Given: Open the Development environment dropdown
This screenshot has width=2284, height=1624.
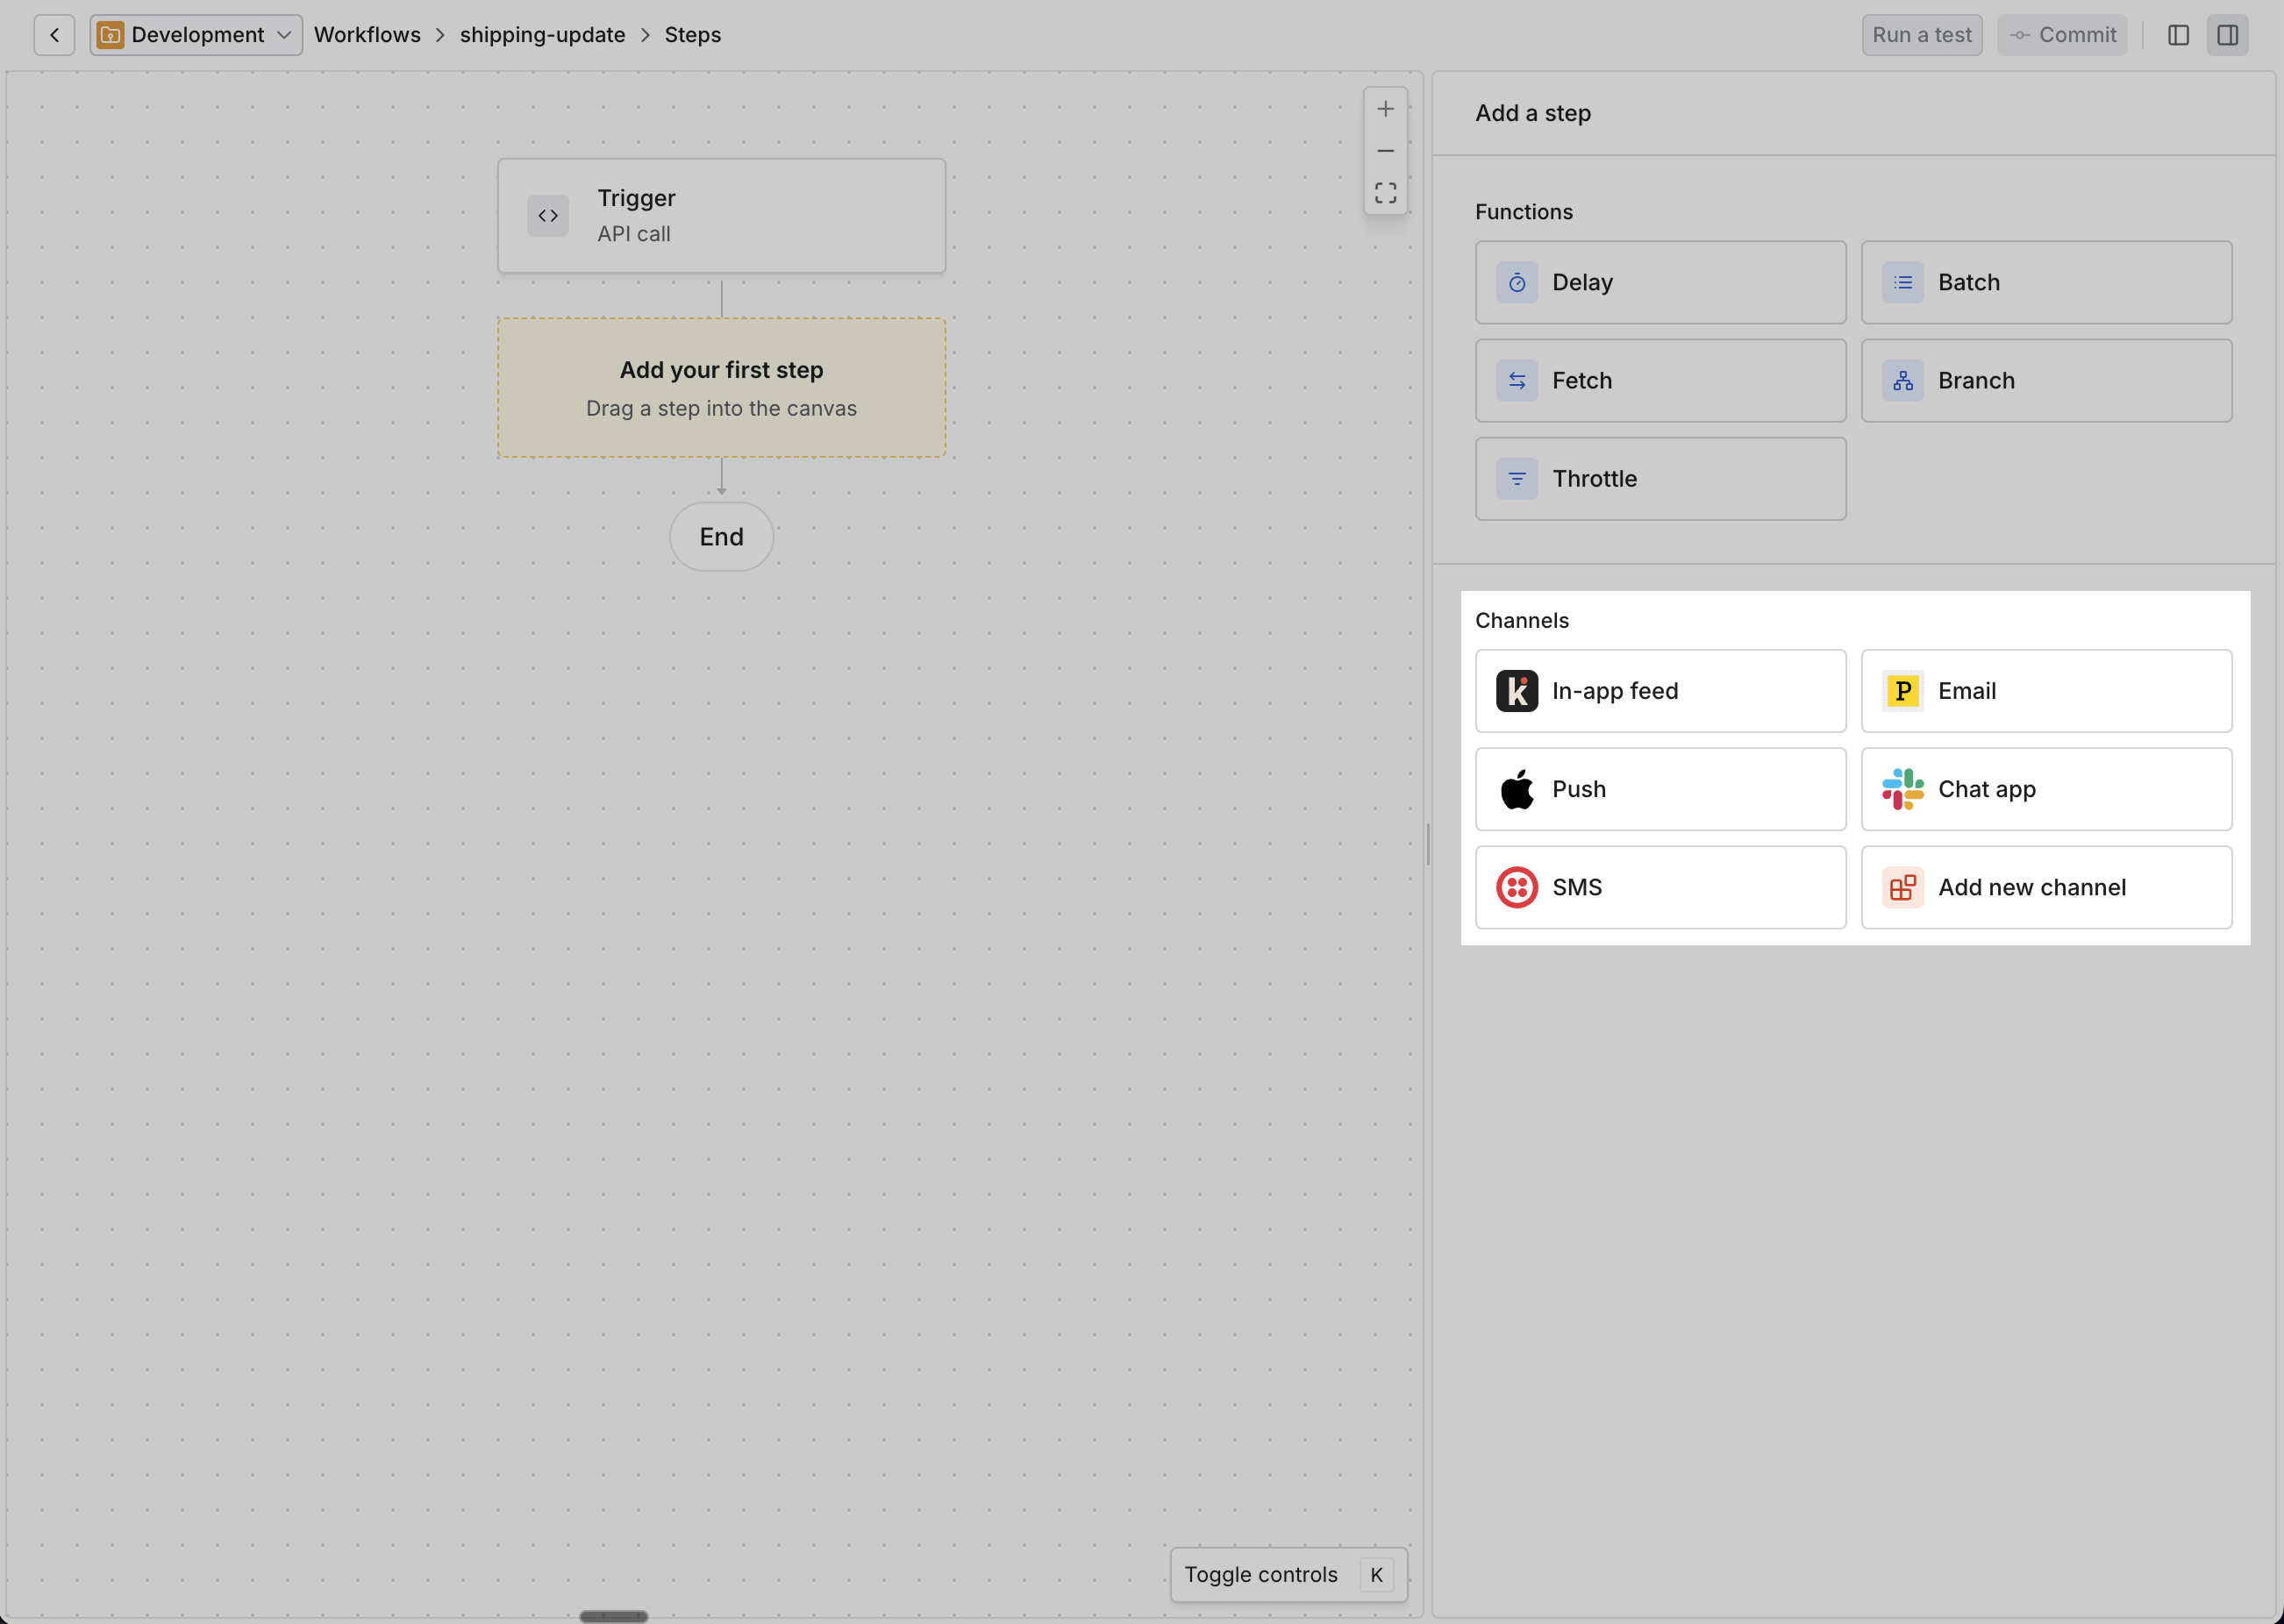Looking at the screenshot, I should pos(195,34).
